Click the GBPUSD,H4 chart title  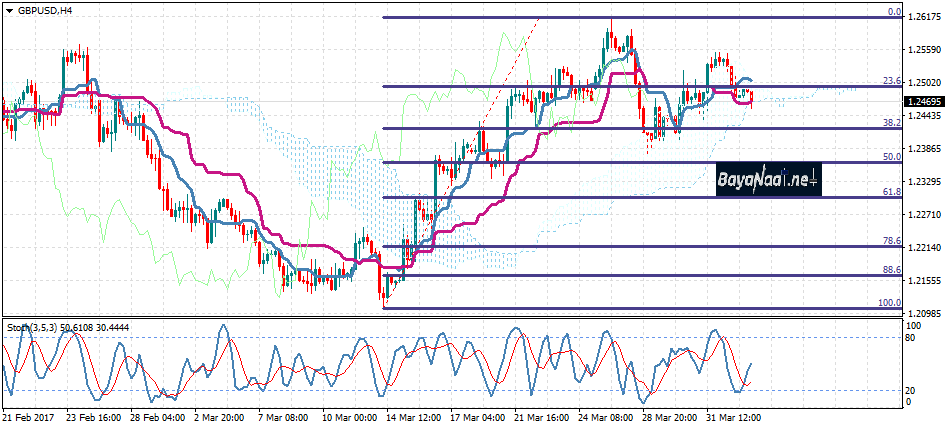point(46,9)
